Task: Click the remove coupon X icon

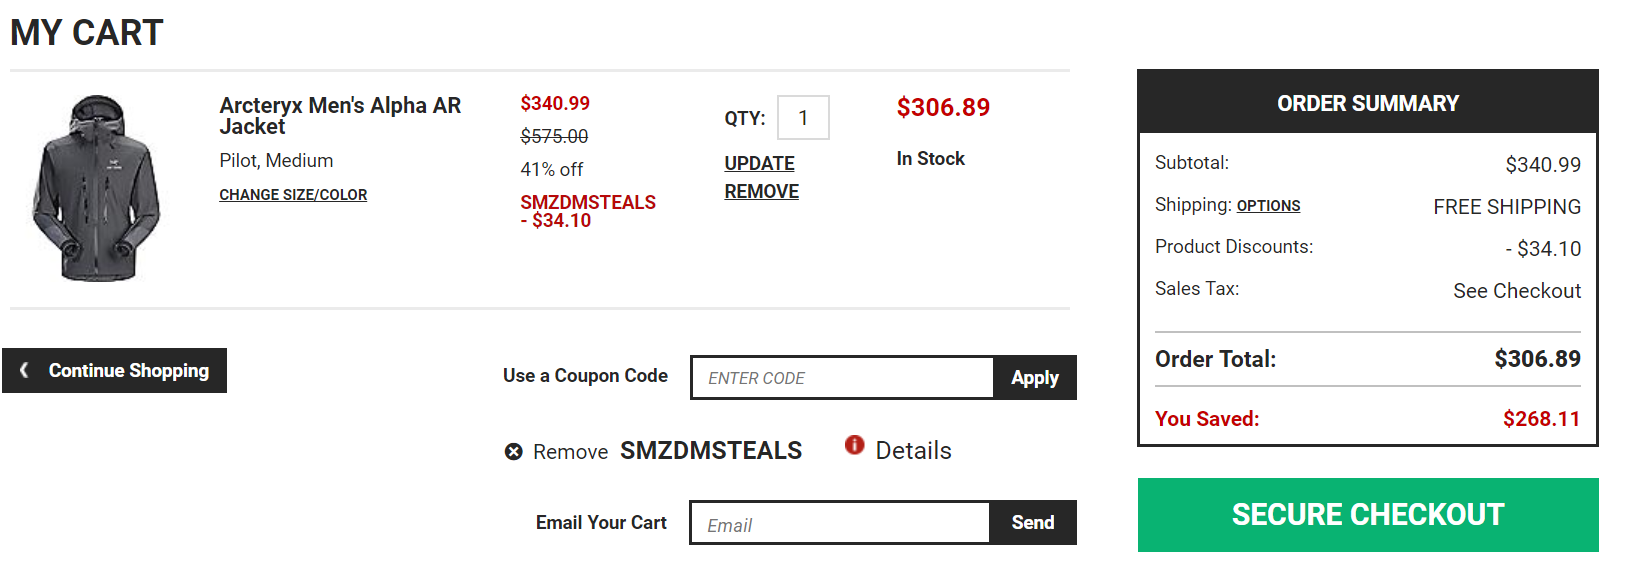Action: [x=514, y=452]
